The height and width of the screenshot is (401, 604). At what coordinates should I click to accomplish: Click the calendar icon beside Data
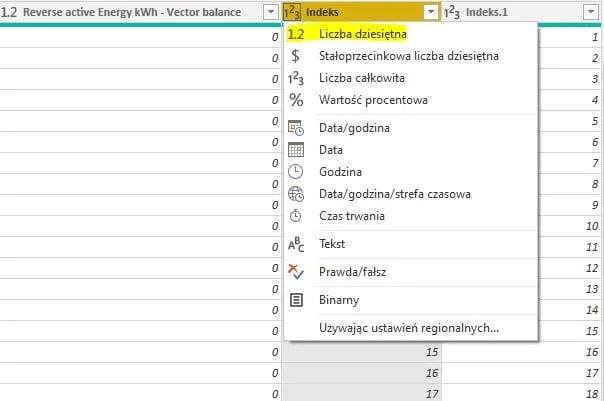click(296, 150)
